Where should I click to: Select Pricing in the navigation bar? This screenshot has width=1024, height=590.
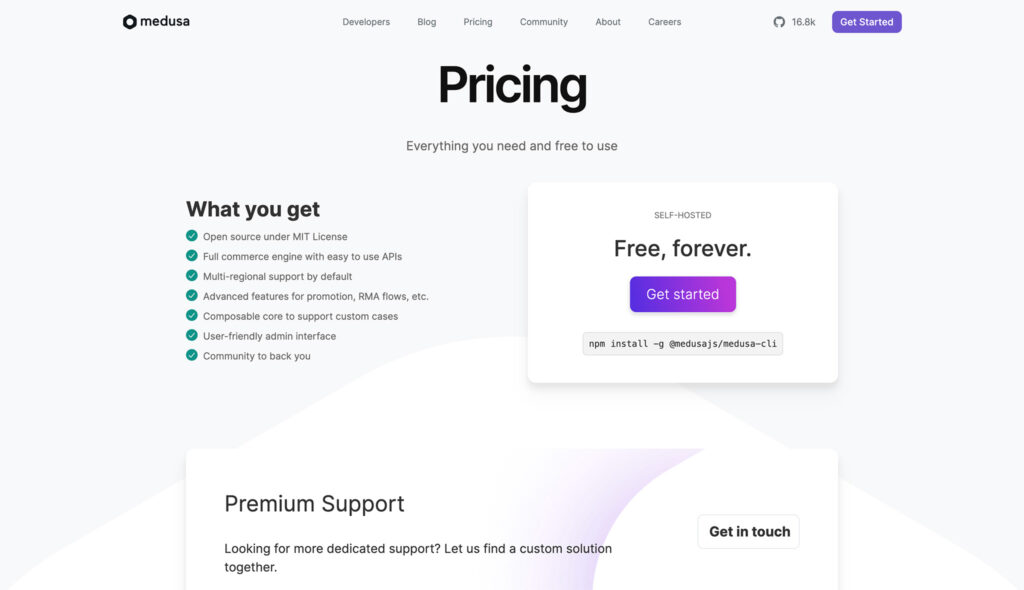(x=478, y=22)
